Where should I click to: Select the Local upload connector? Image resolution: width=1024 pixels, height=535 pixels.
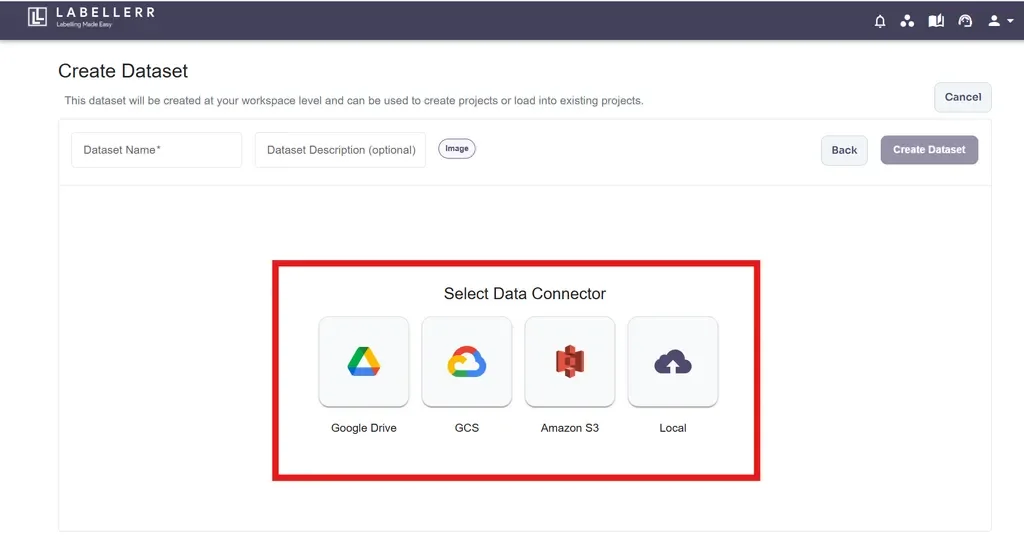pyautogui.click(x=673, y=362)
